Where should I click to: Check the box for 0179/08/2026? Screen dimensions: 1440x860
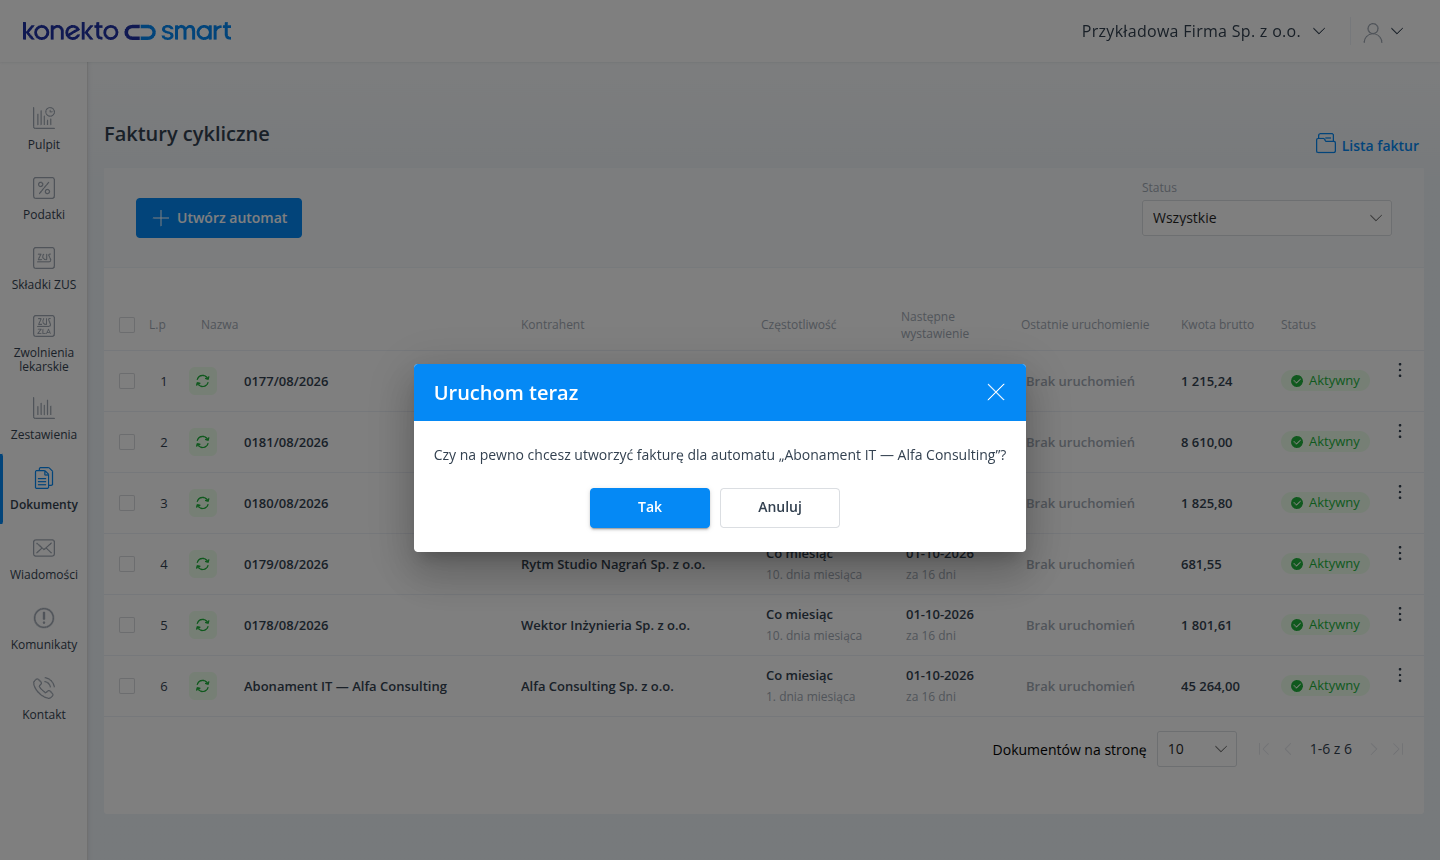point(127,564)
